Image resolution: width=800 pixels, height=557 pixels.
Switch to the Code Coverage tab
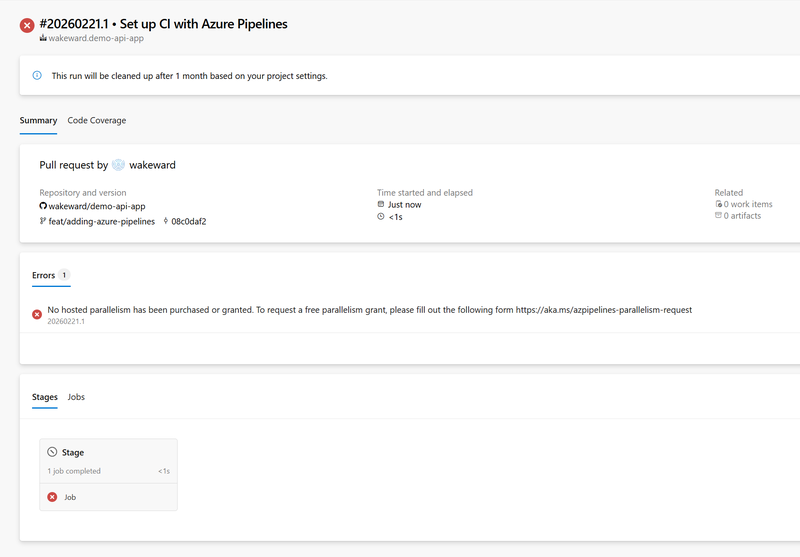pos(97,121)
